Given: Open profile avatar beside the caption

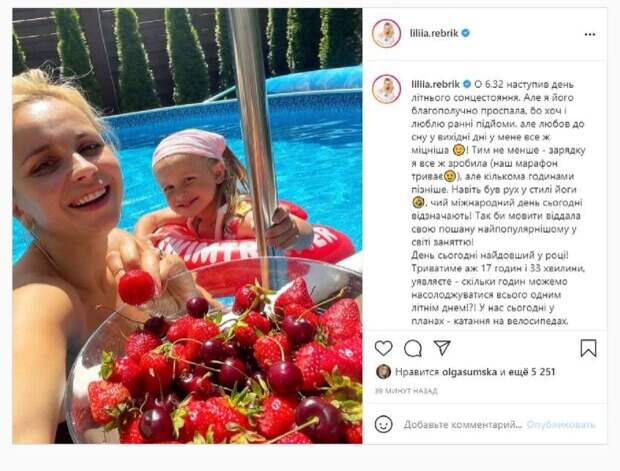Looking at the screenshot, I should tap(386, 89).
